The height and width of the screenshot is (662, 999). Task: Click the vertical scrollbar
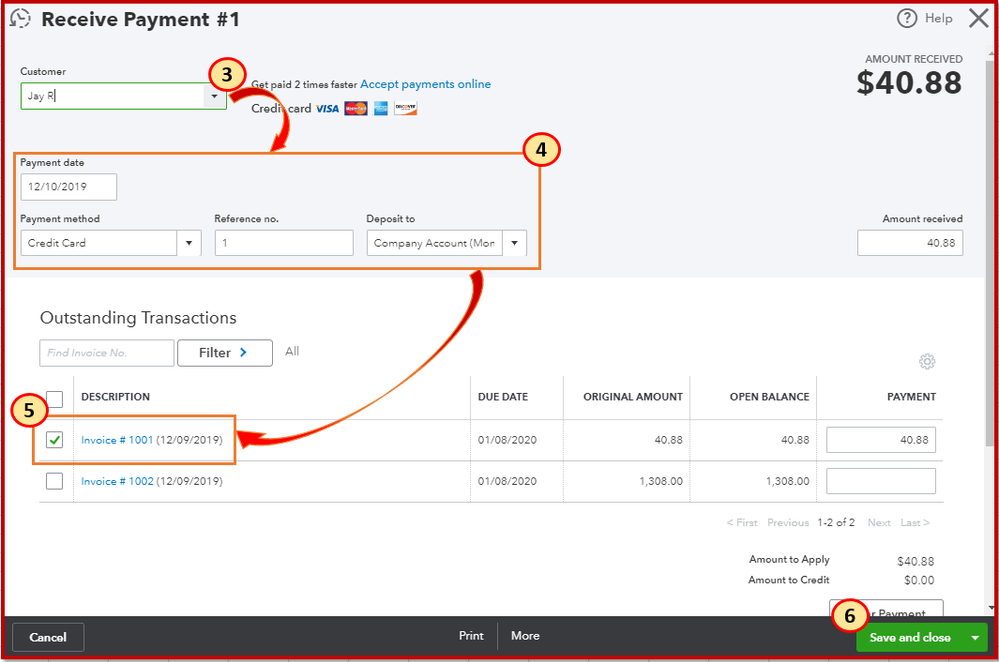tap(991, 255)
